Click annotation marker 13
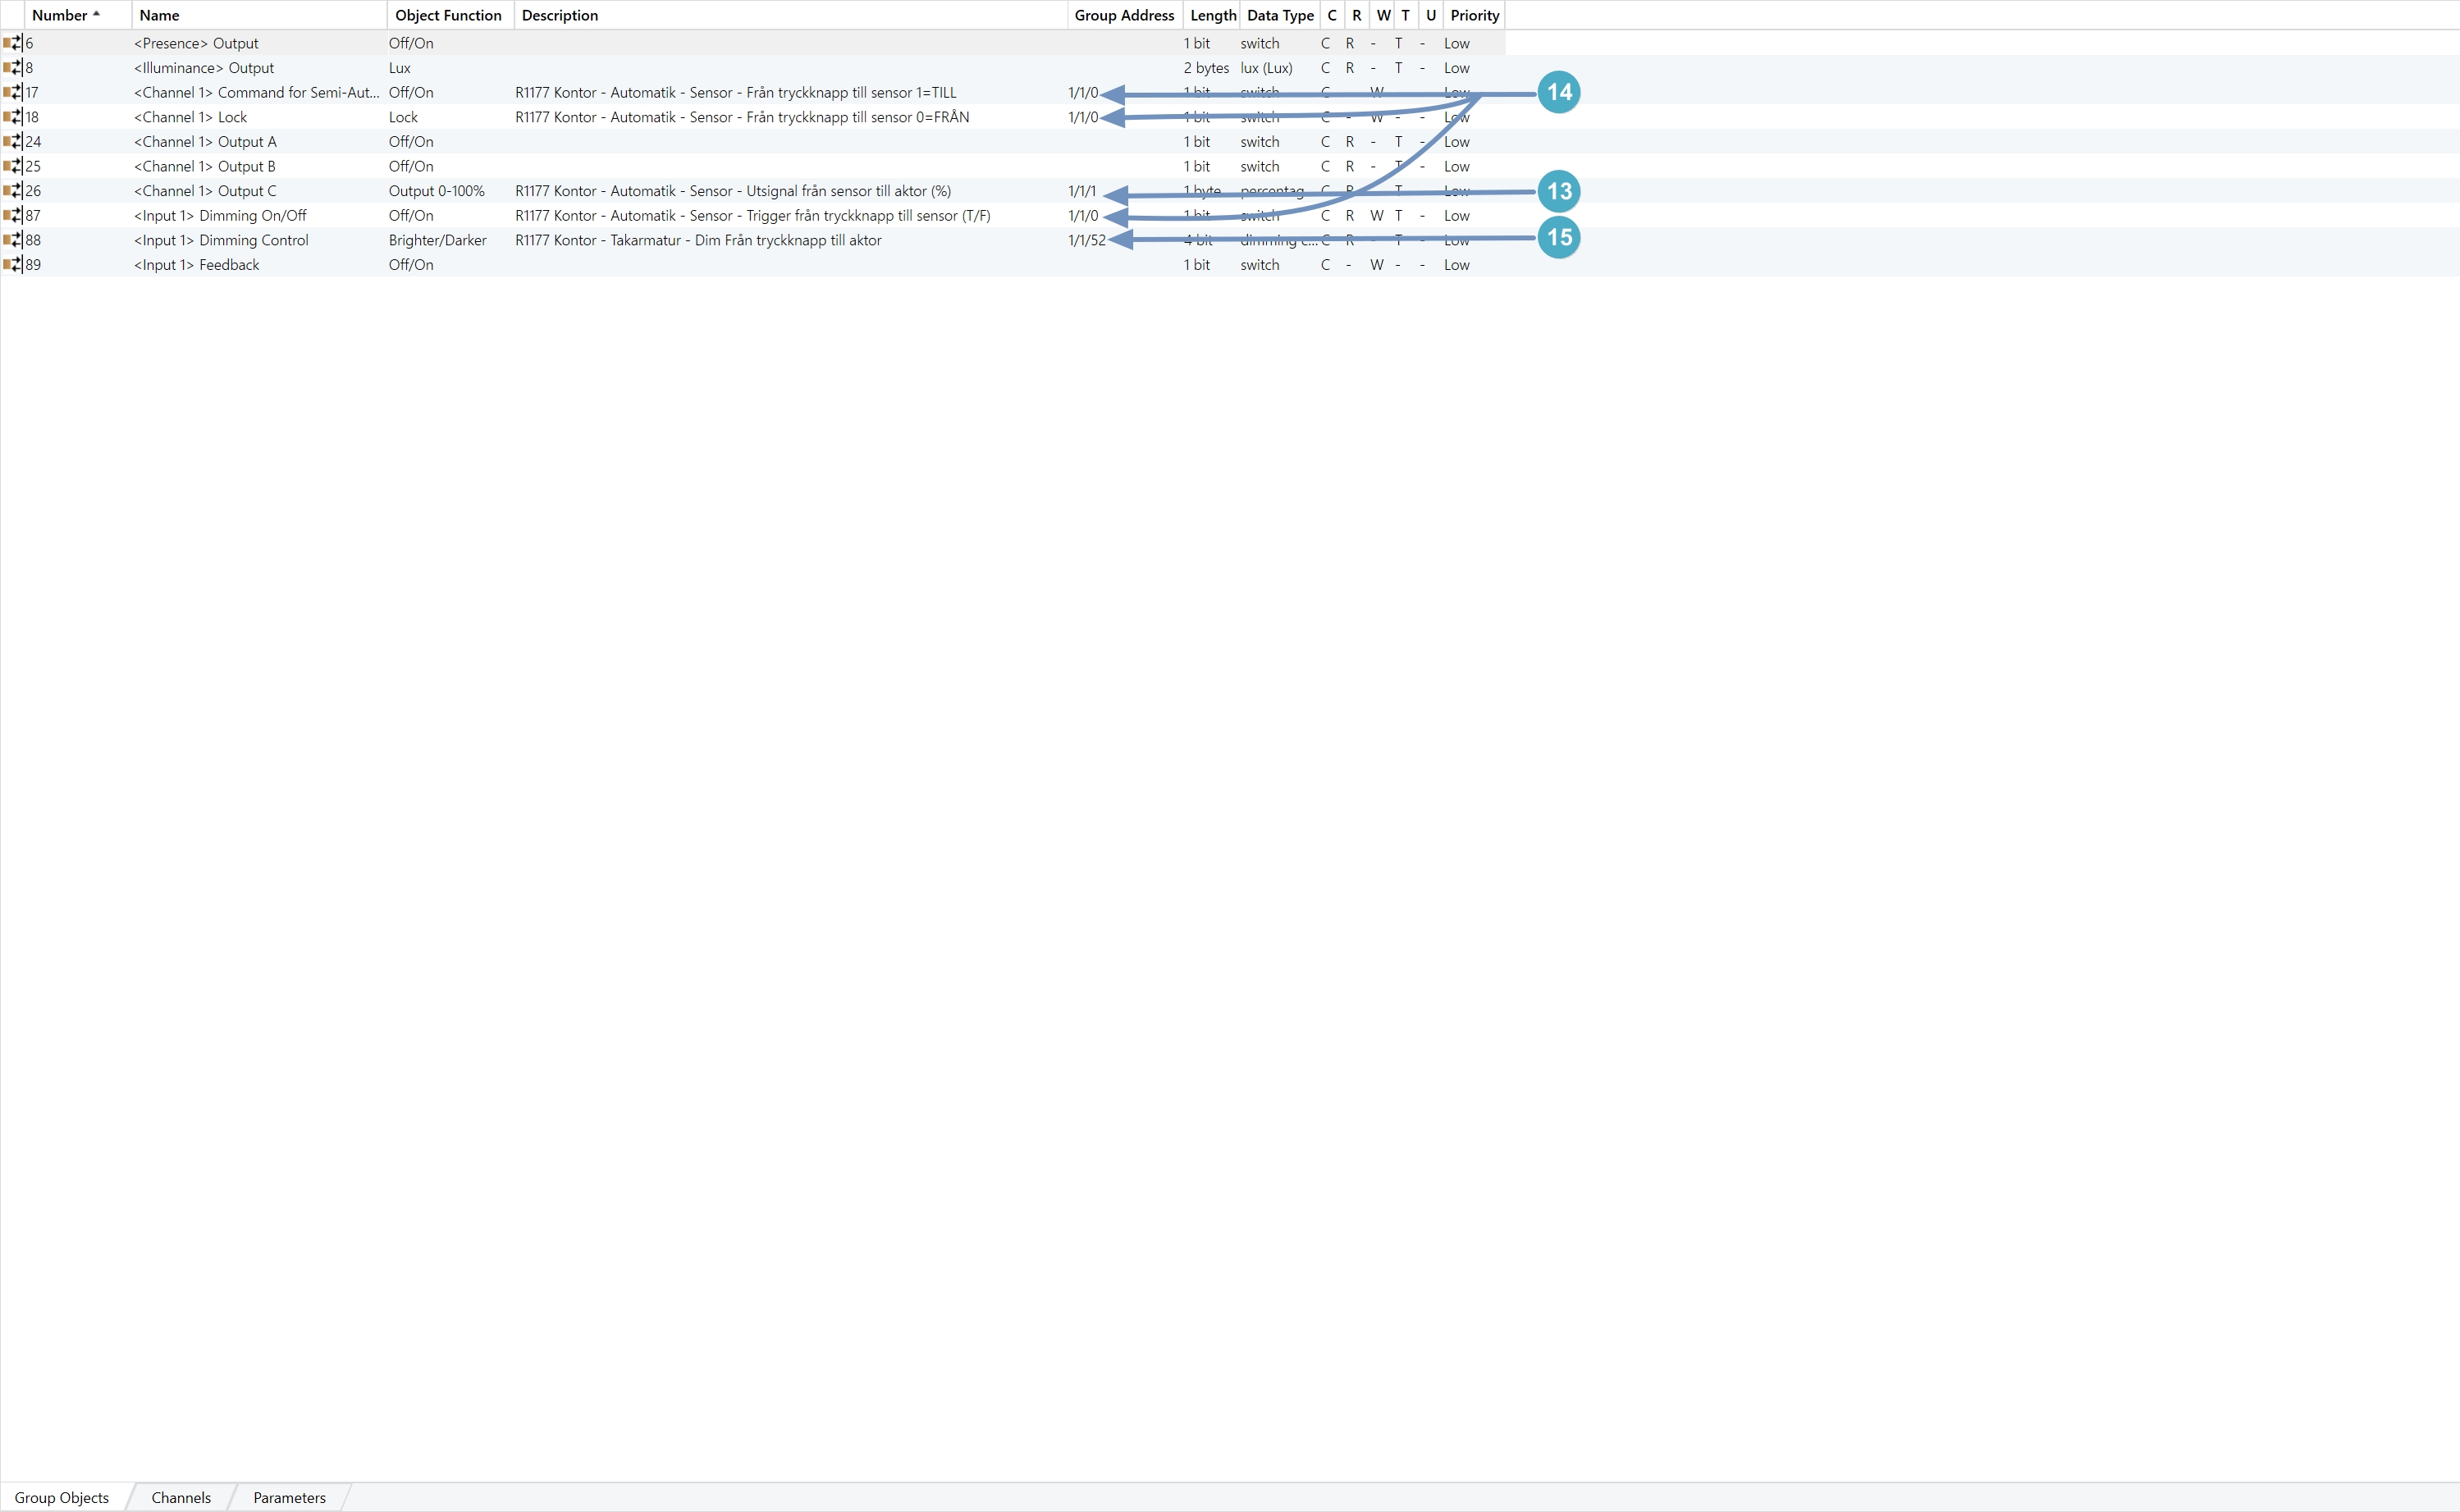This screenshot has width=2460, height=1512. pos(1558,191)
